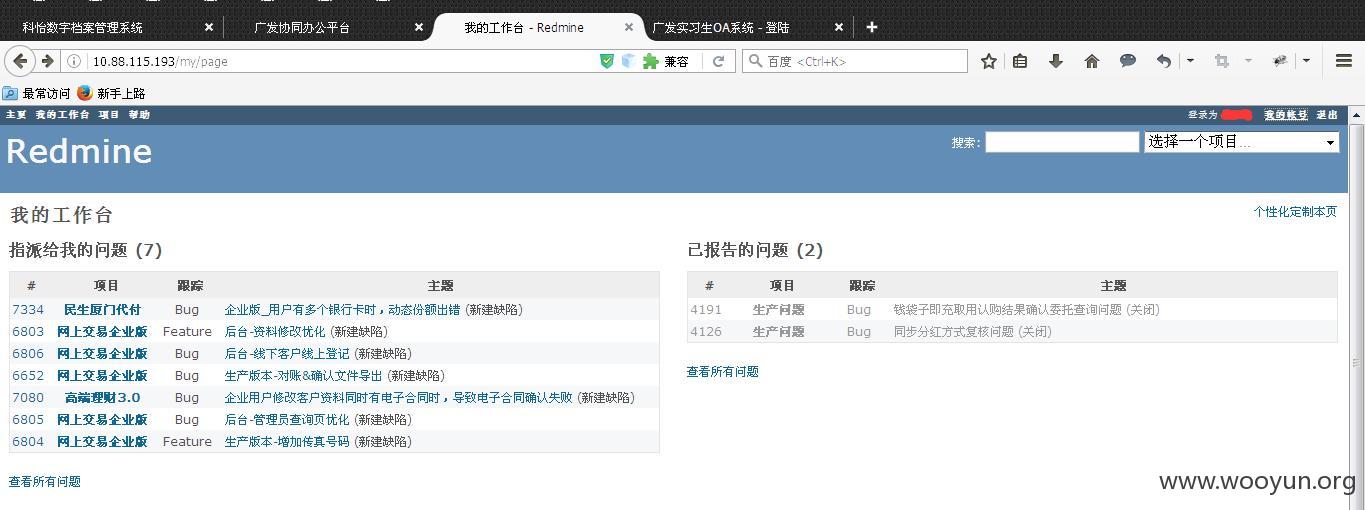
Task: Open the 新手上路 Firefox bookmark
Action: click(112, 93)
